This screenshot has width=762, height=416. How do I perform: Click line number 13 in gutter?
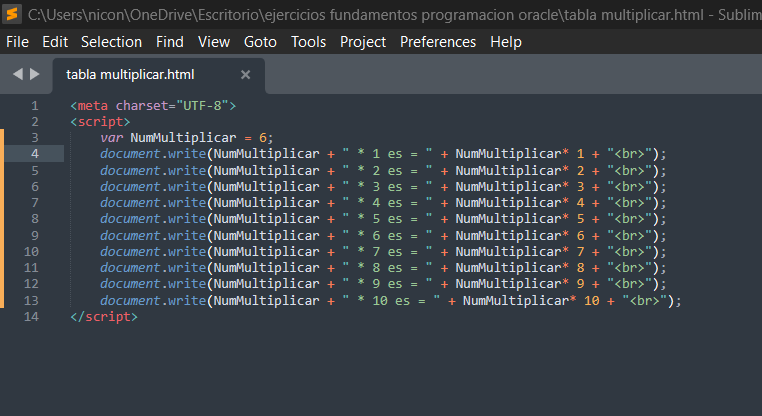(x=31, y=301)
